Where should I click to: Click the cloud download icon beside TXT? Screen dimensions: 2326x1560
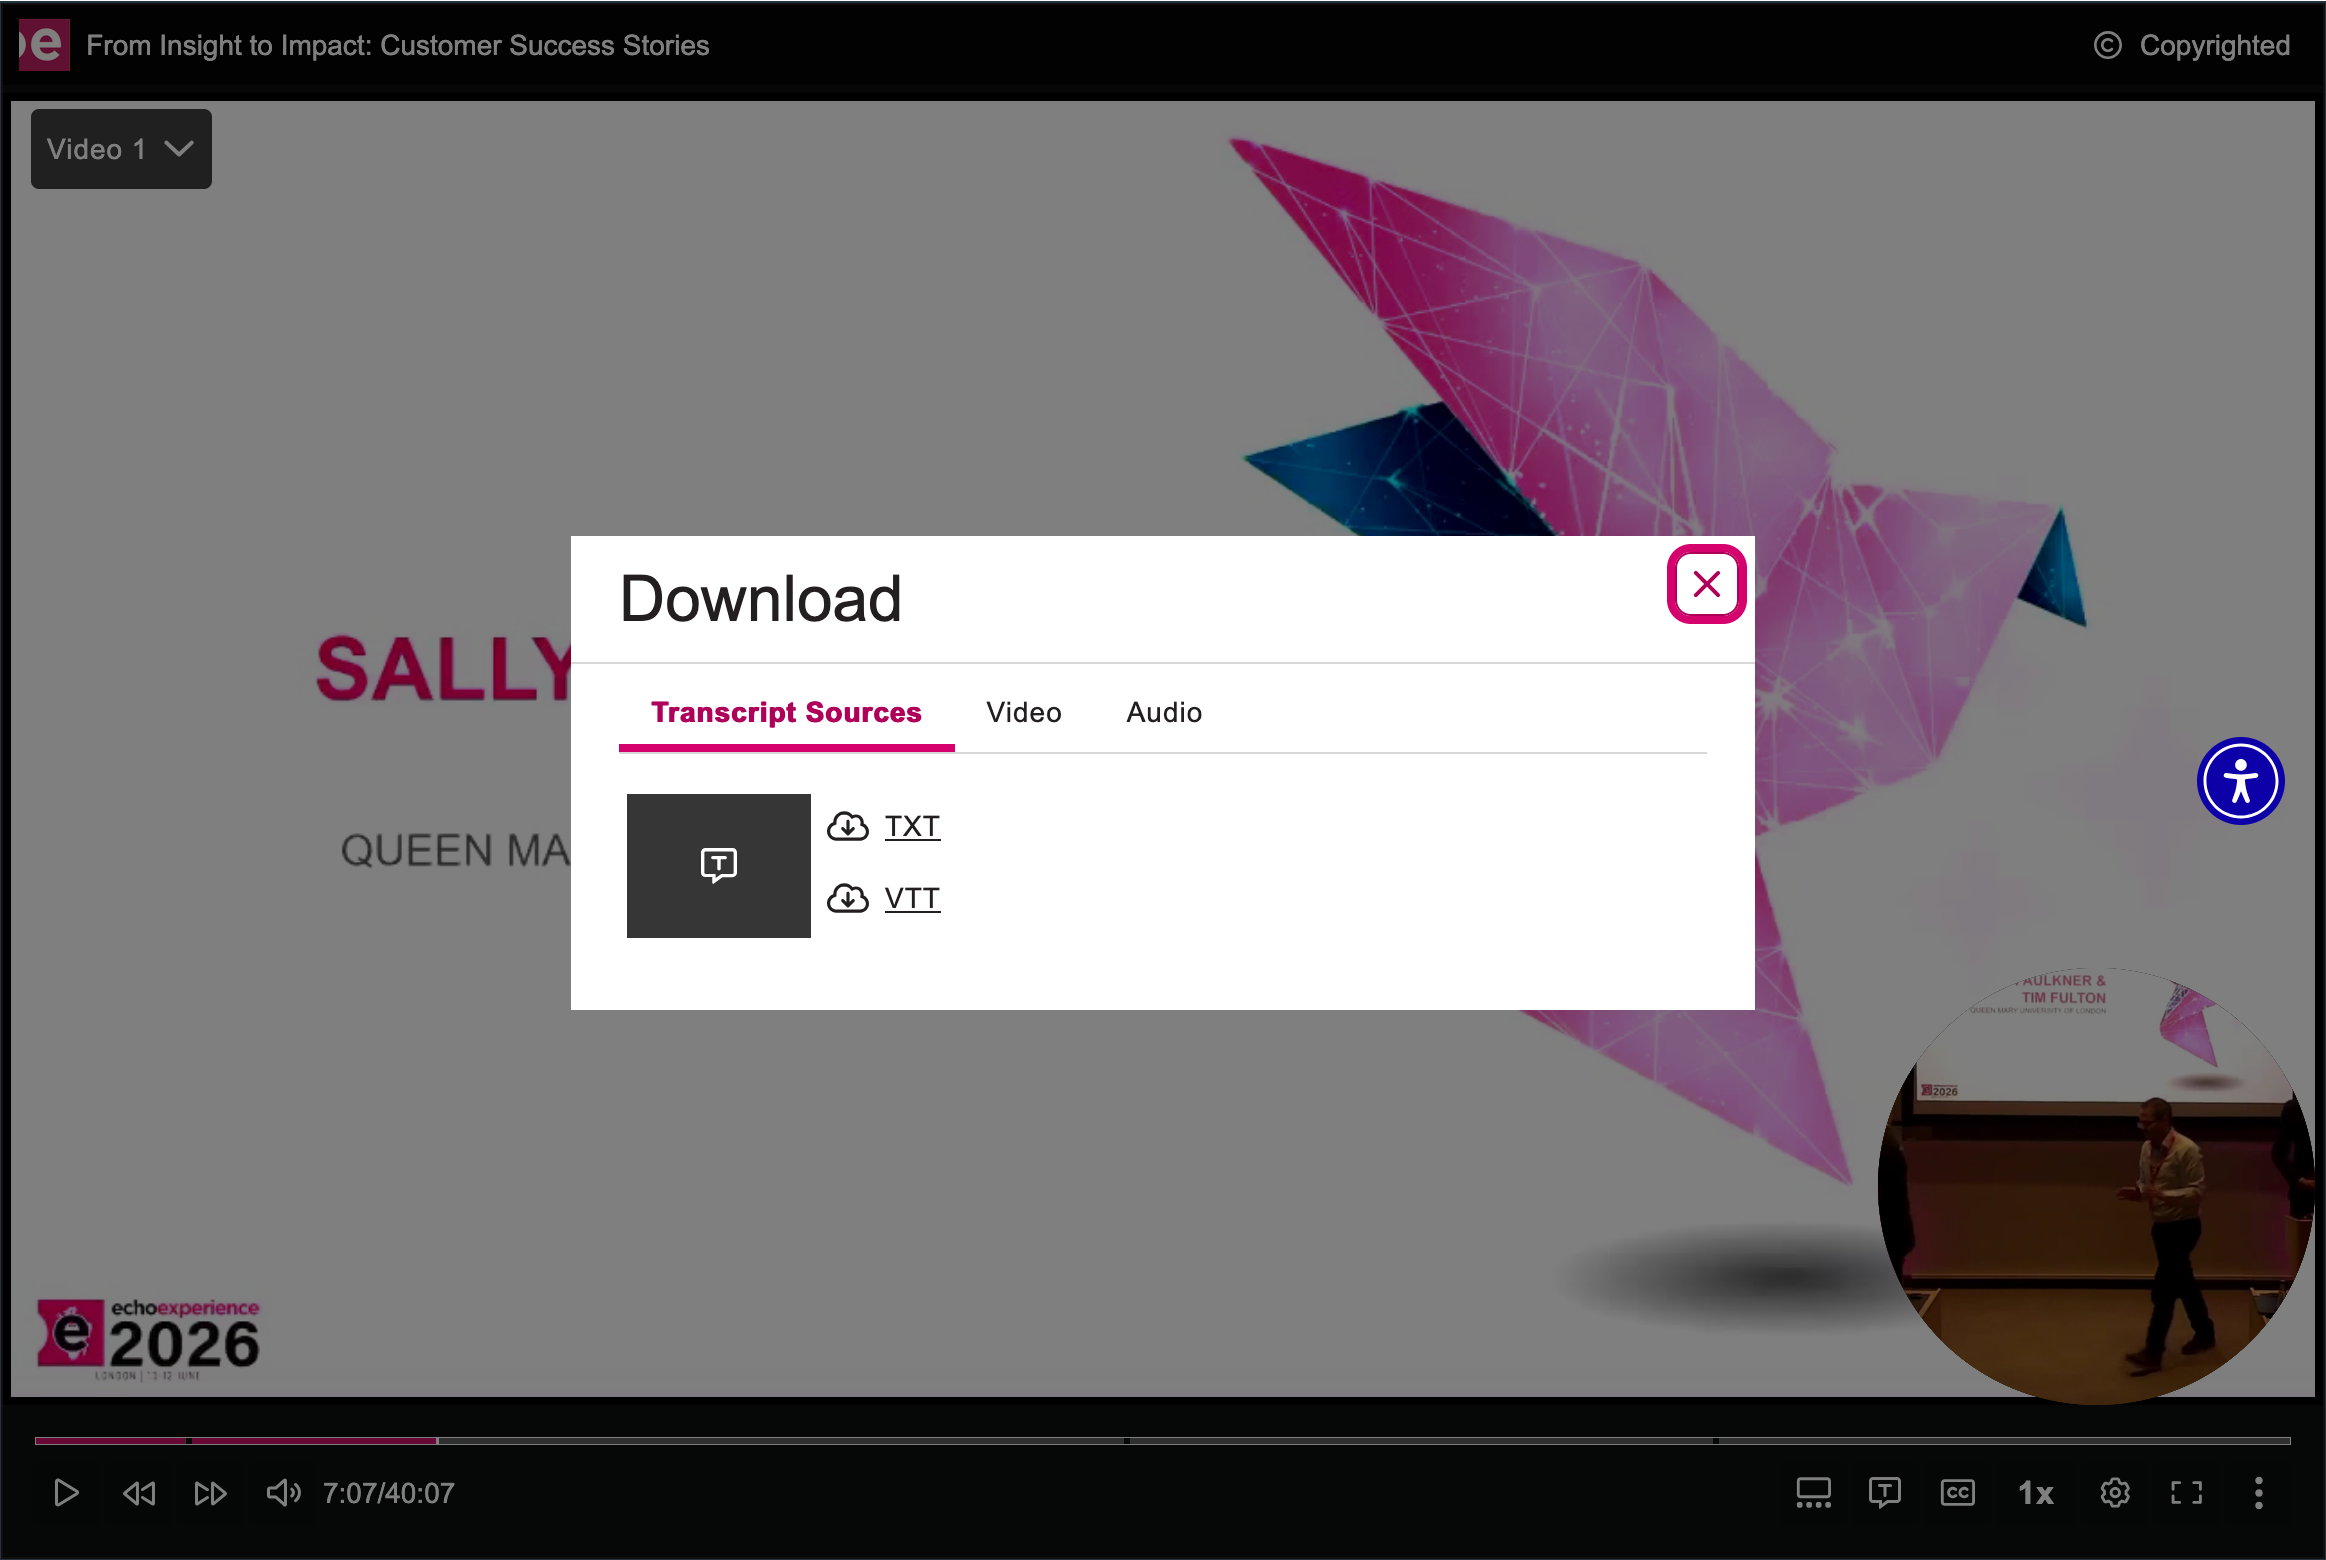(x=848, y=827)
